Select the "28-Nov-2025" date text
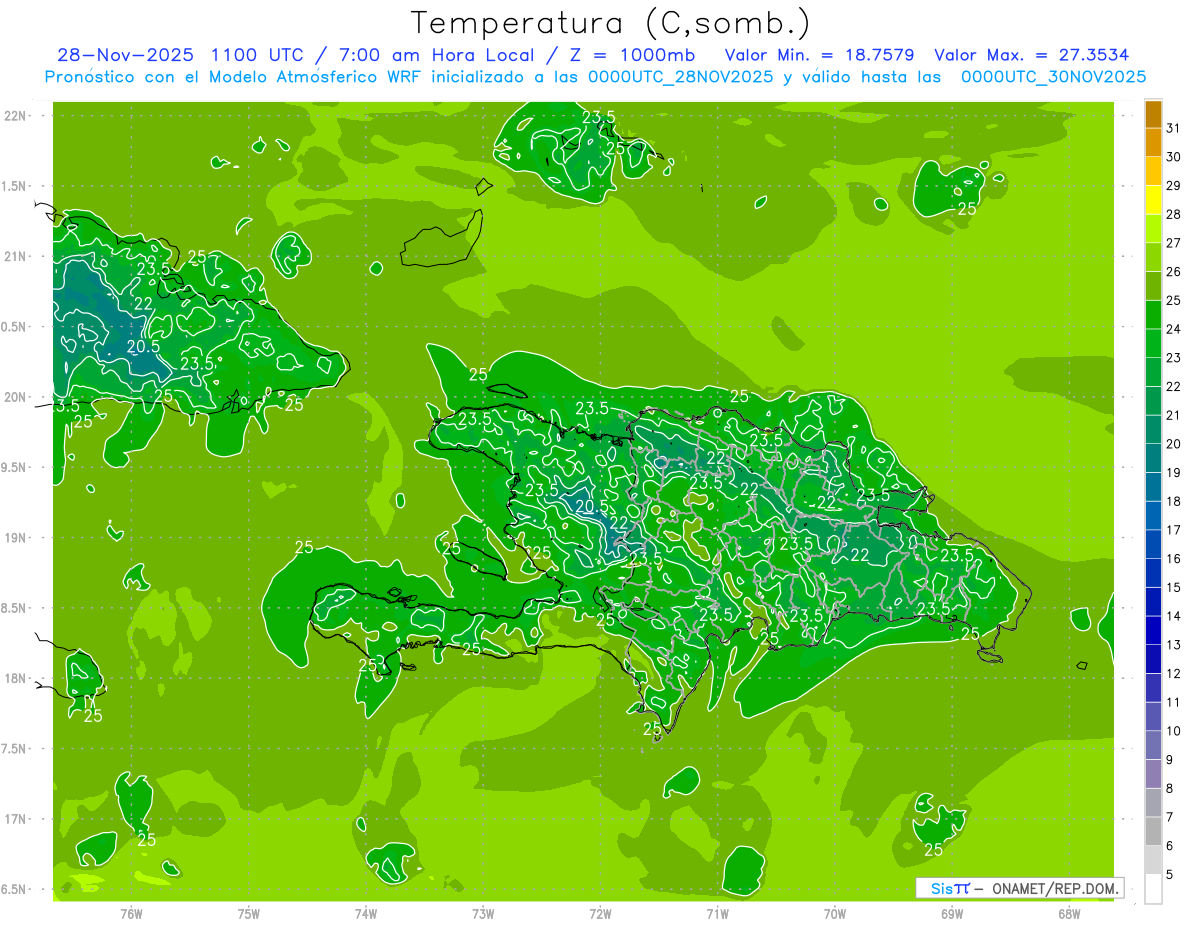The height and width of the screenshot is (927, 1200). coord(125,55)
